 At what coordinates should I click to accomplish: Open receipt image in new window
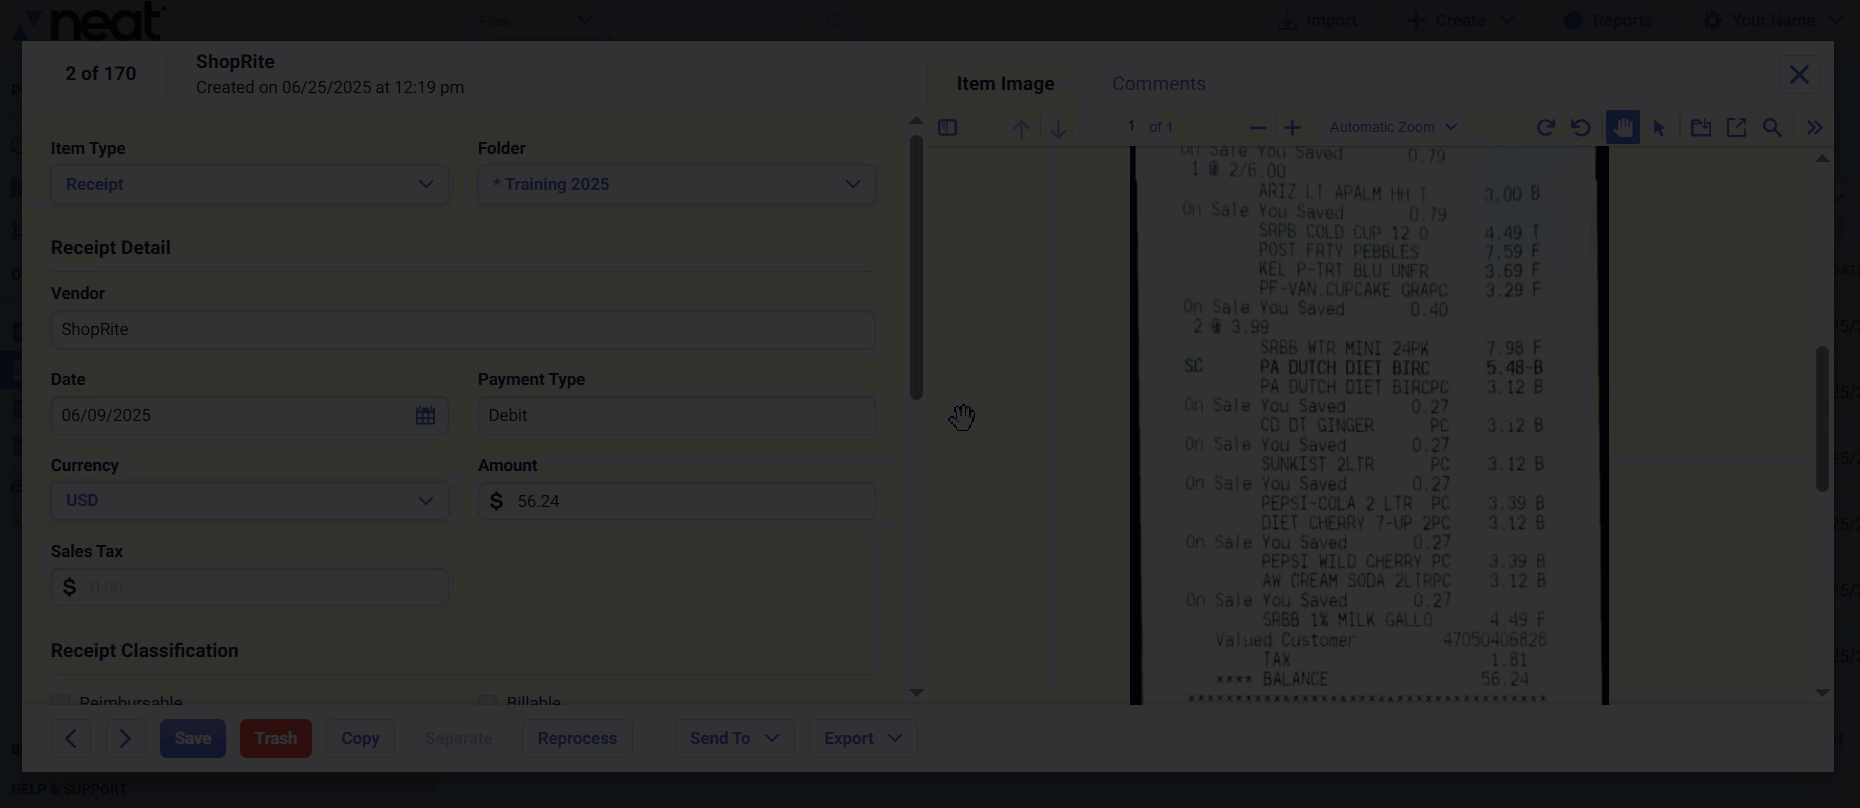[x=1736, y=128]
